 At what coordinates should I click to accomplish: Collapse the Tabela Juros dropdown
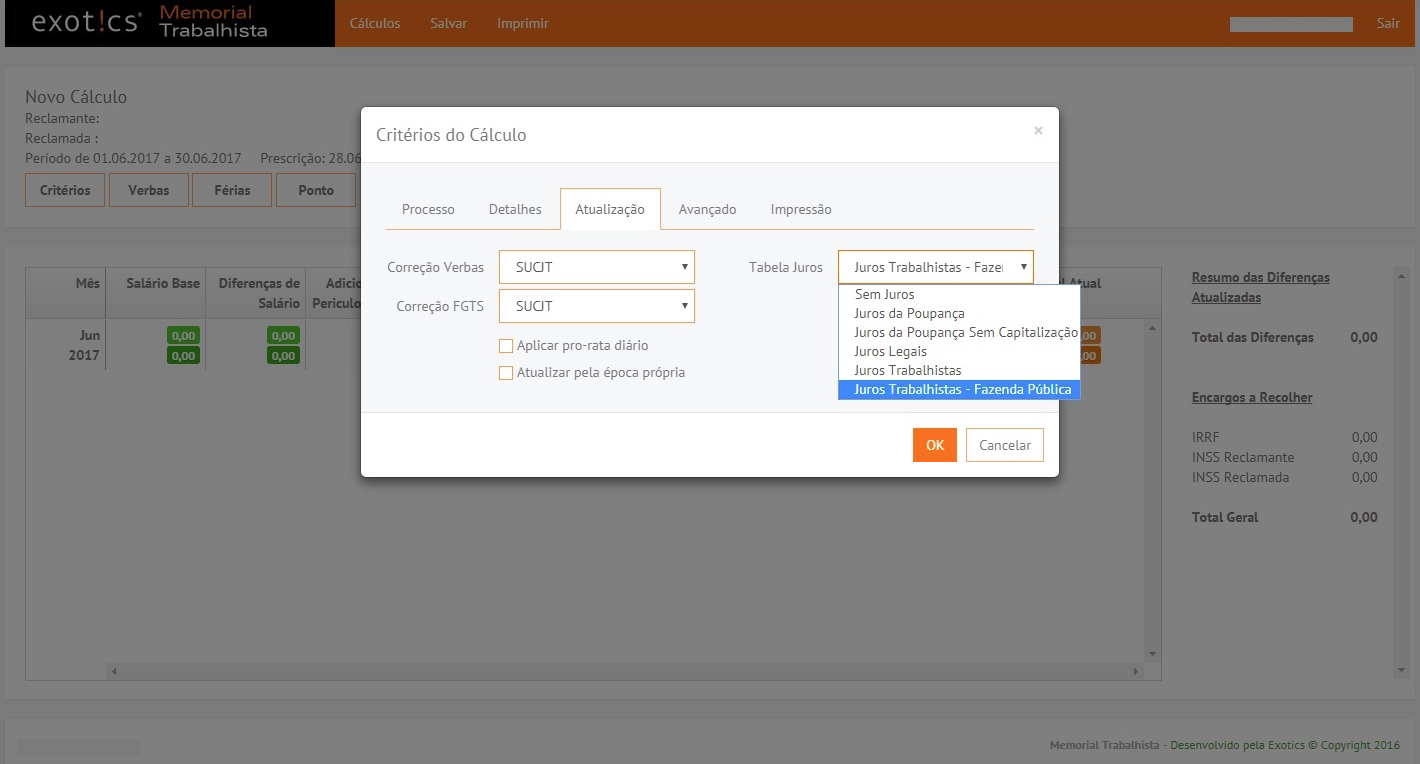tap(935, 267)
